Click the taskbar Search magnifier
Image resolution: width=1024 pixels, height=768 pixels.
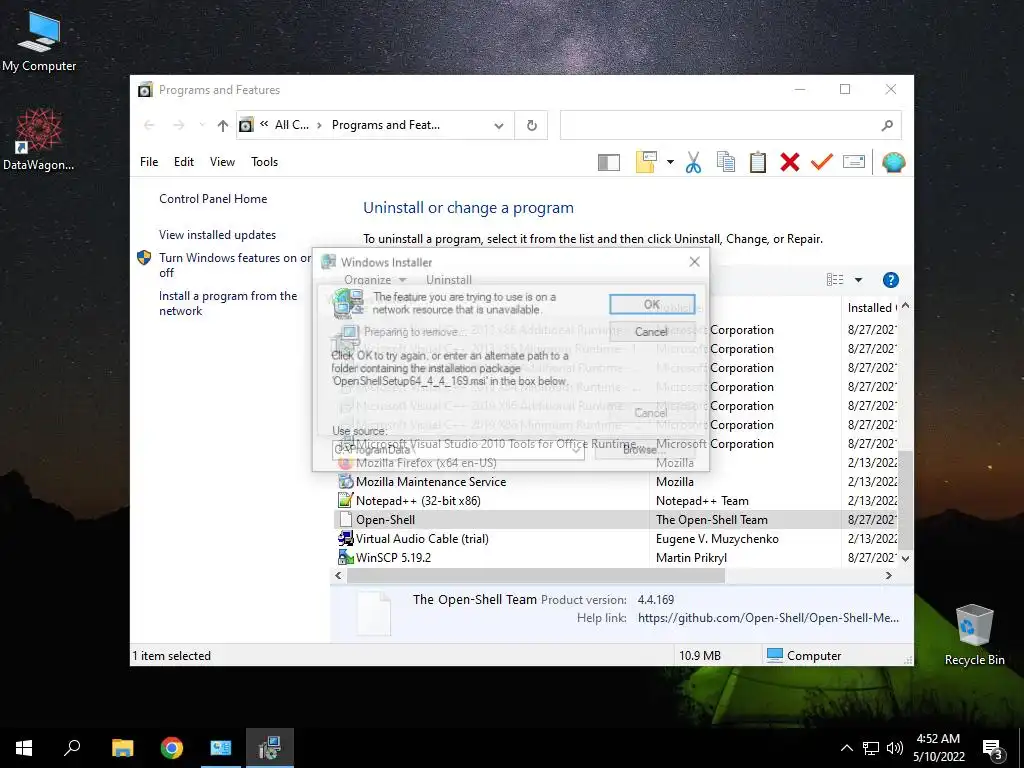click(x=72, y=748)
